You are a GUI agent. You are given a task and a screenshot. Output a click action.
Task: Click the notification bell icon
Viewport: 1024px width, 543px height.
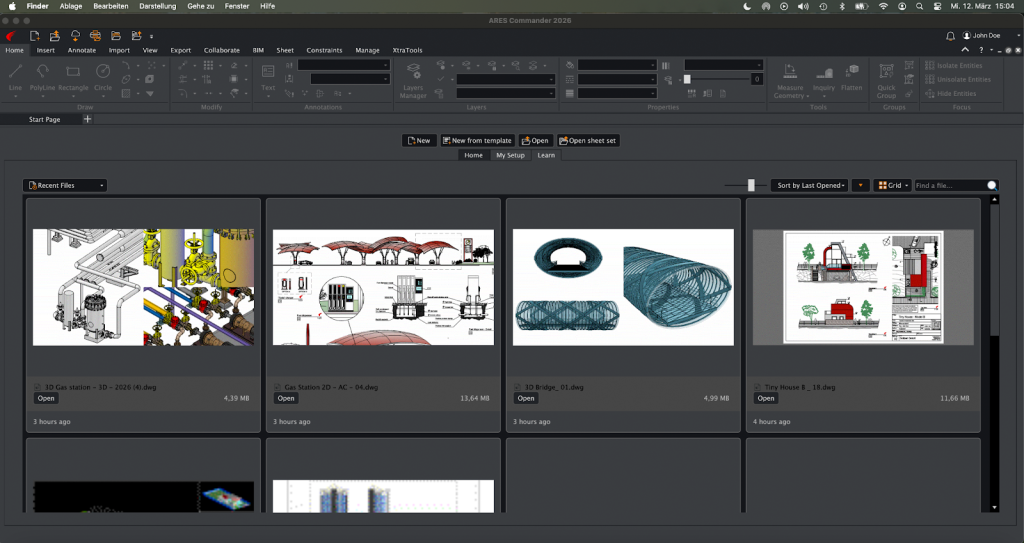(950, 36)
